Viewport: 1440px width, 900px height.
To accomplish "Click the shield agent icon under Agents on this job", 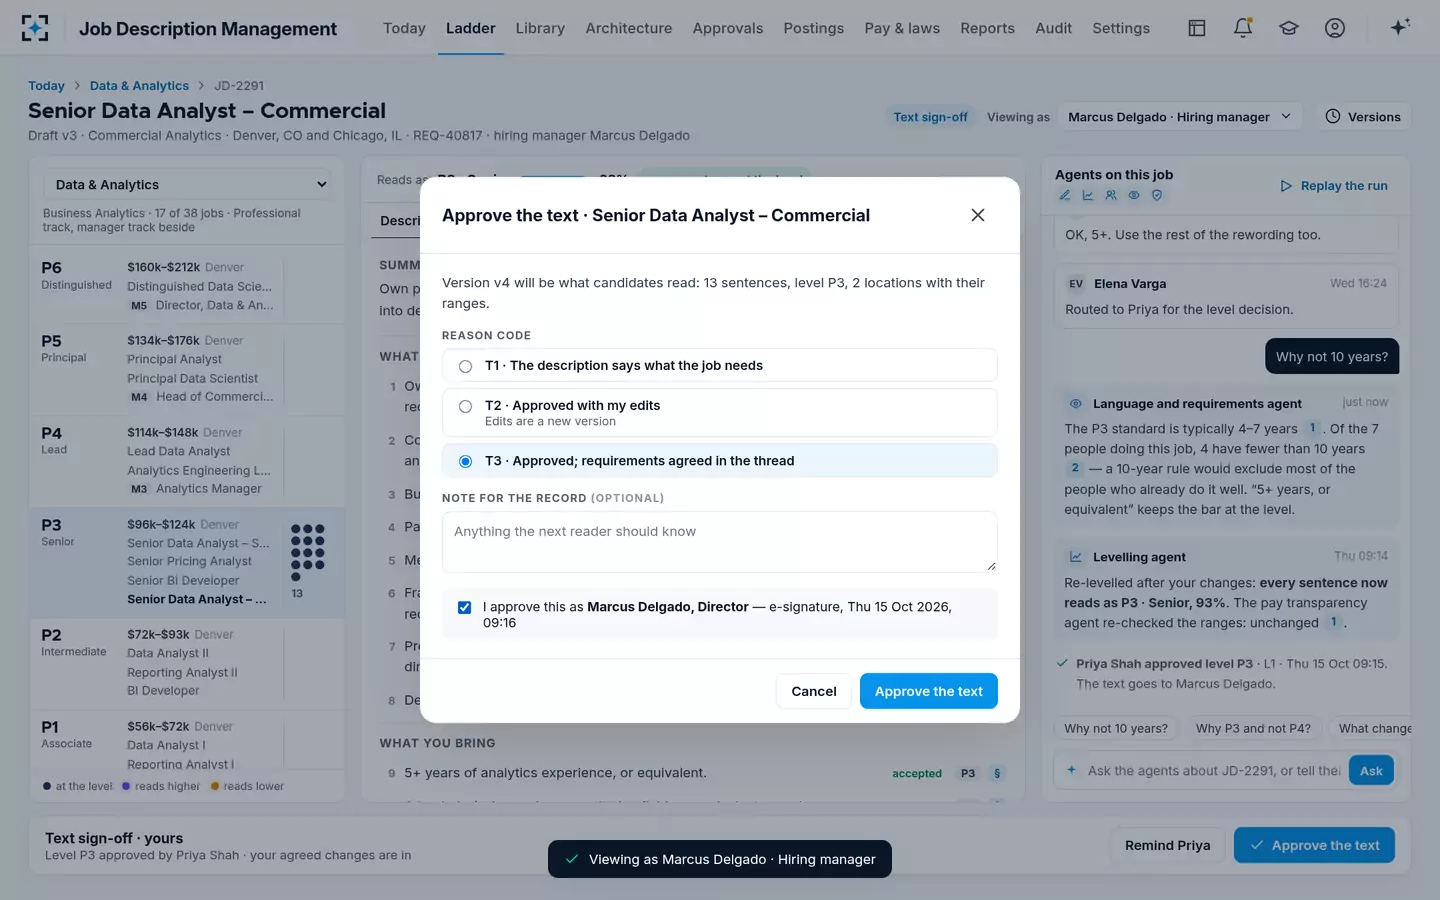I will pos(1157,195).
